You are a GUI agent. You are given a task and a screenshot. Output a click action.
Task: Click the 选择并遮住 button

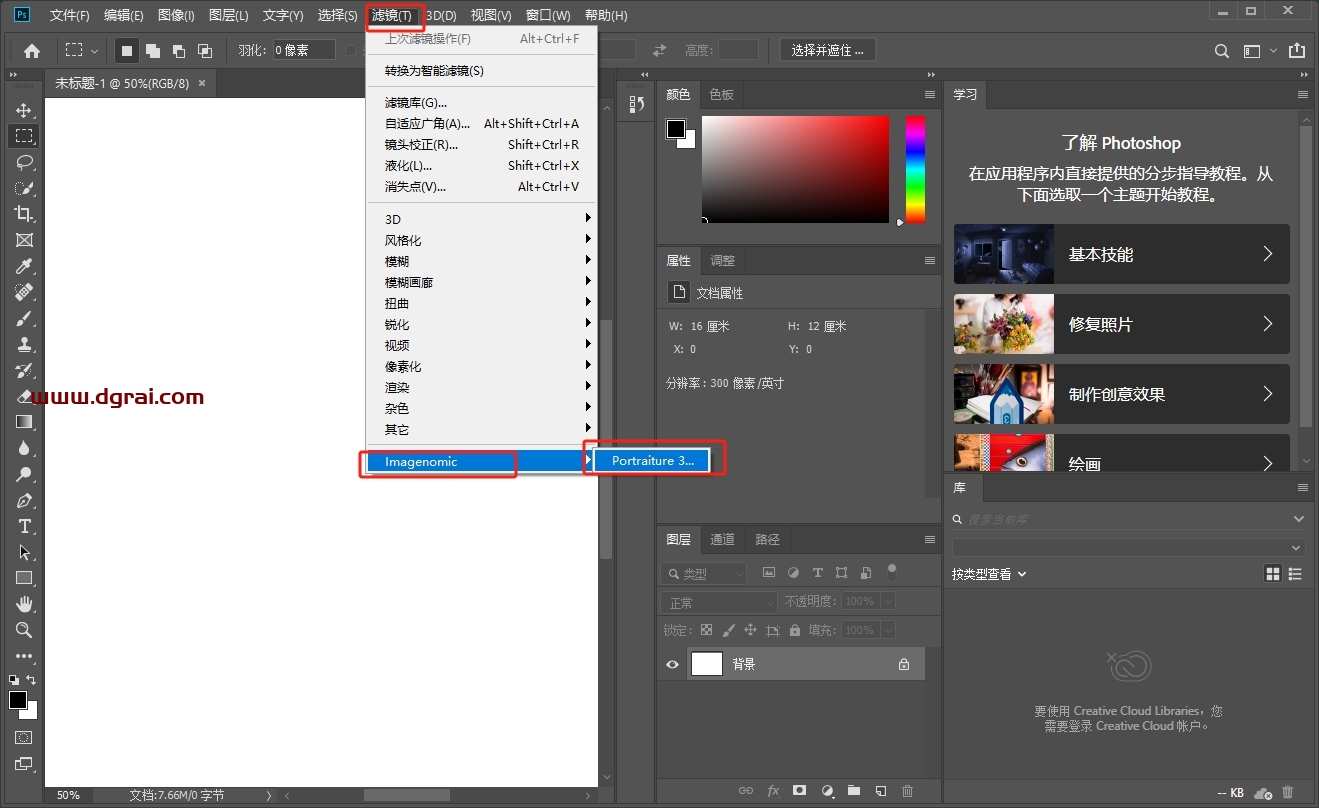tap(827, 50)
